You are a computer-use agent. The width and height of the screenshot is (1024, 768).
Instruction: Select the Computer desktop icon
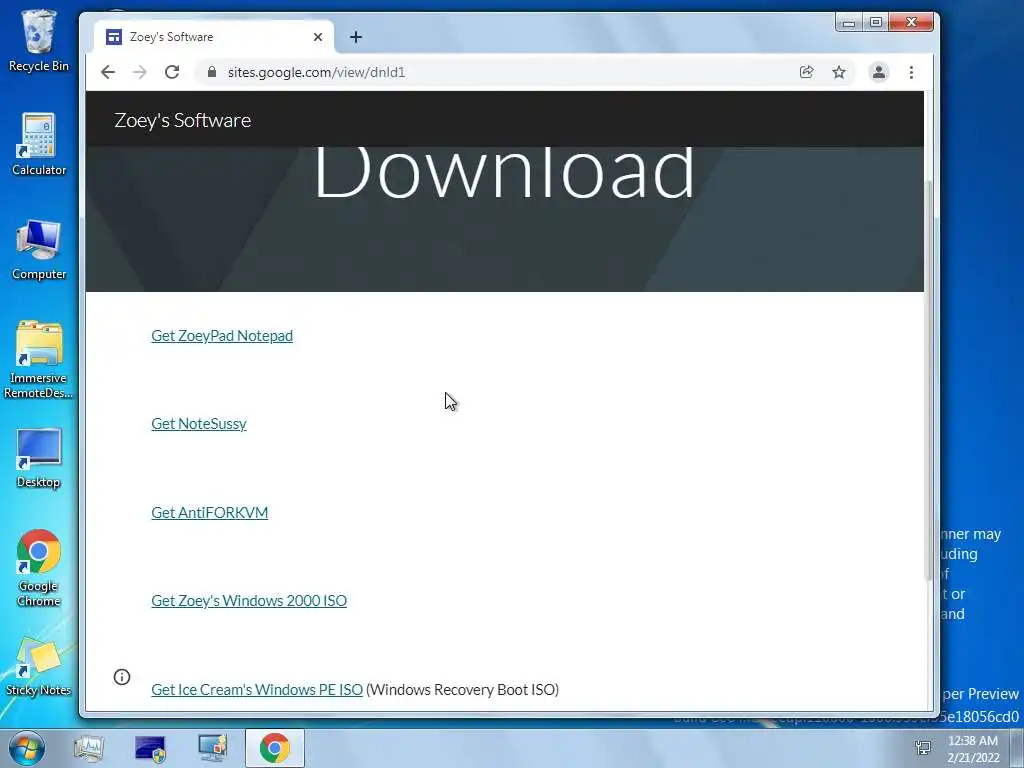coord(39,249)
